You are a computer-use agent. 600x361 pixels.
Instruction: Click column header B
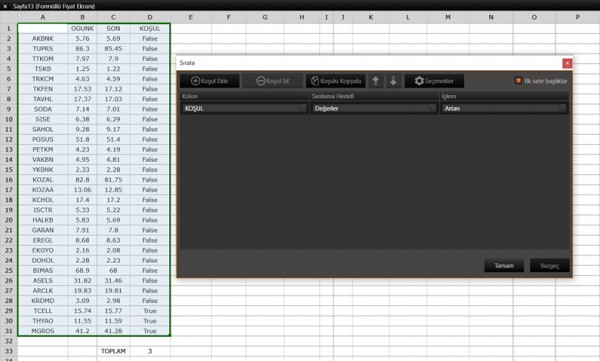82,17
